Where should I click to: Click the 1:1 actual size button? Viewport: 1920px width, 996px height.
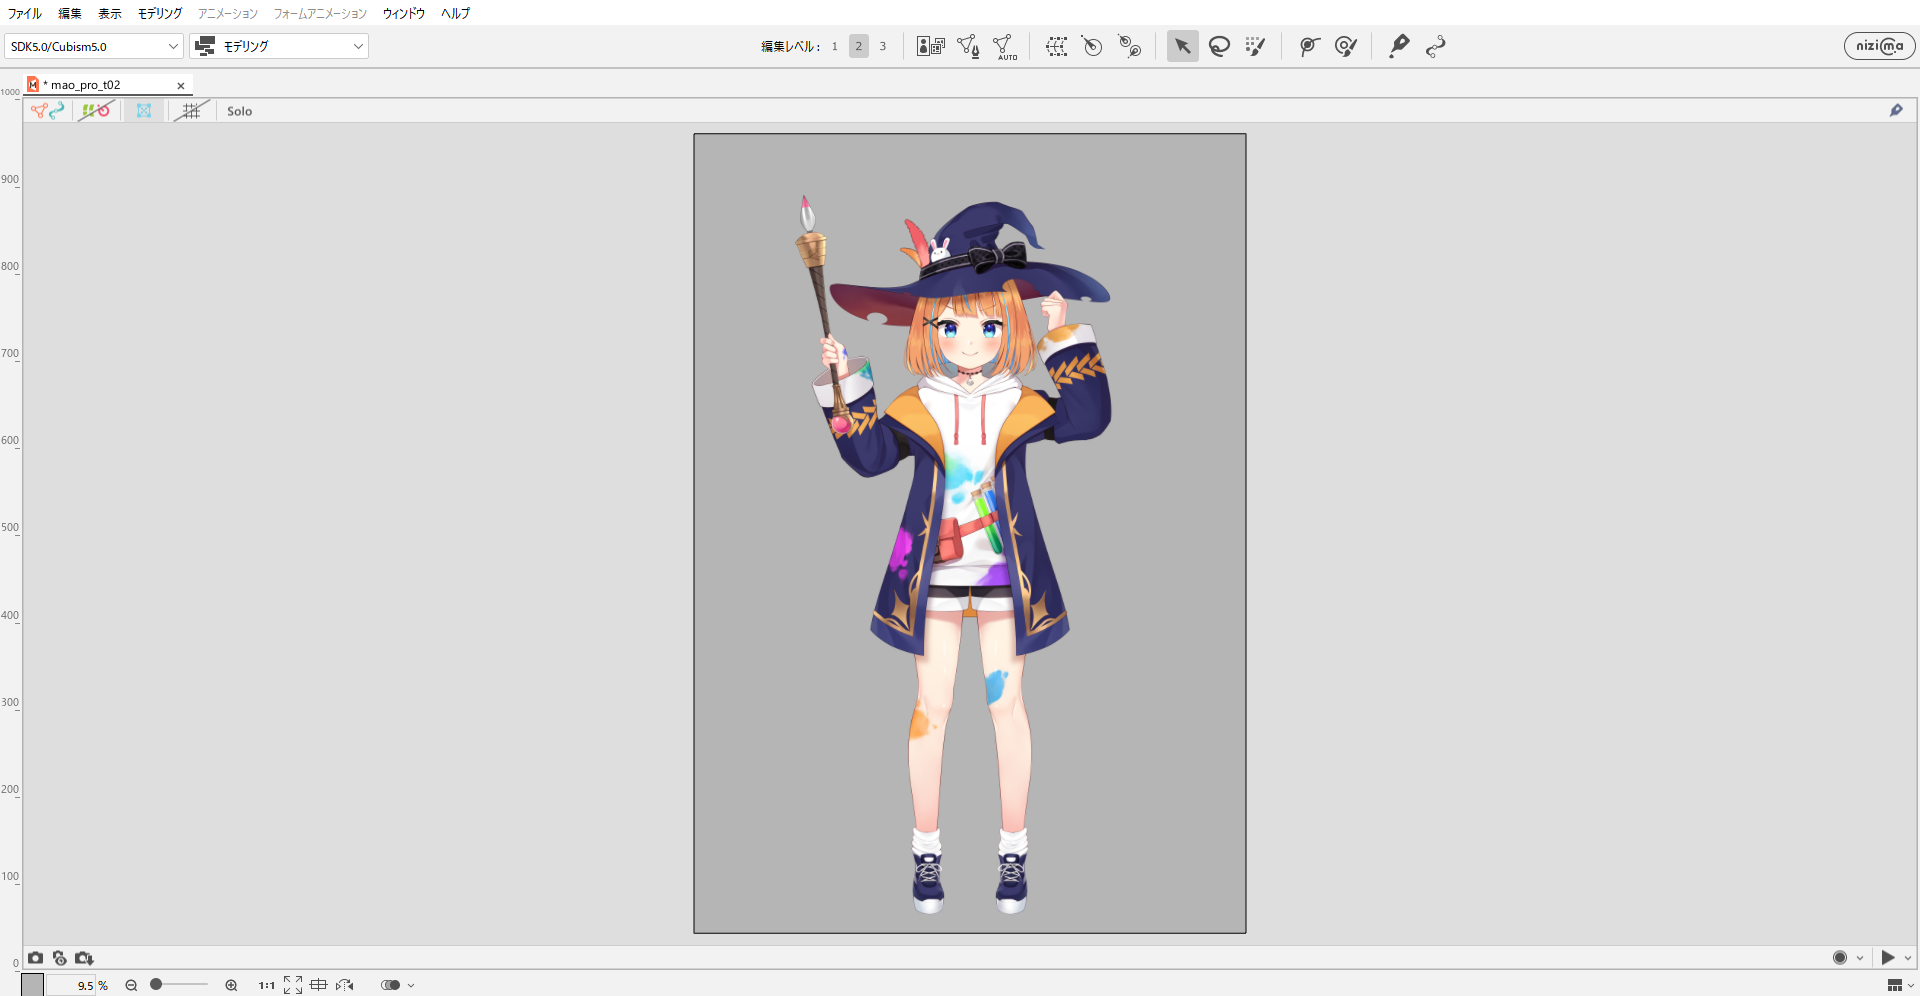[x=266, y=985]
